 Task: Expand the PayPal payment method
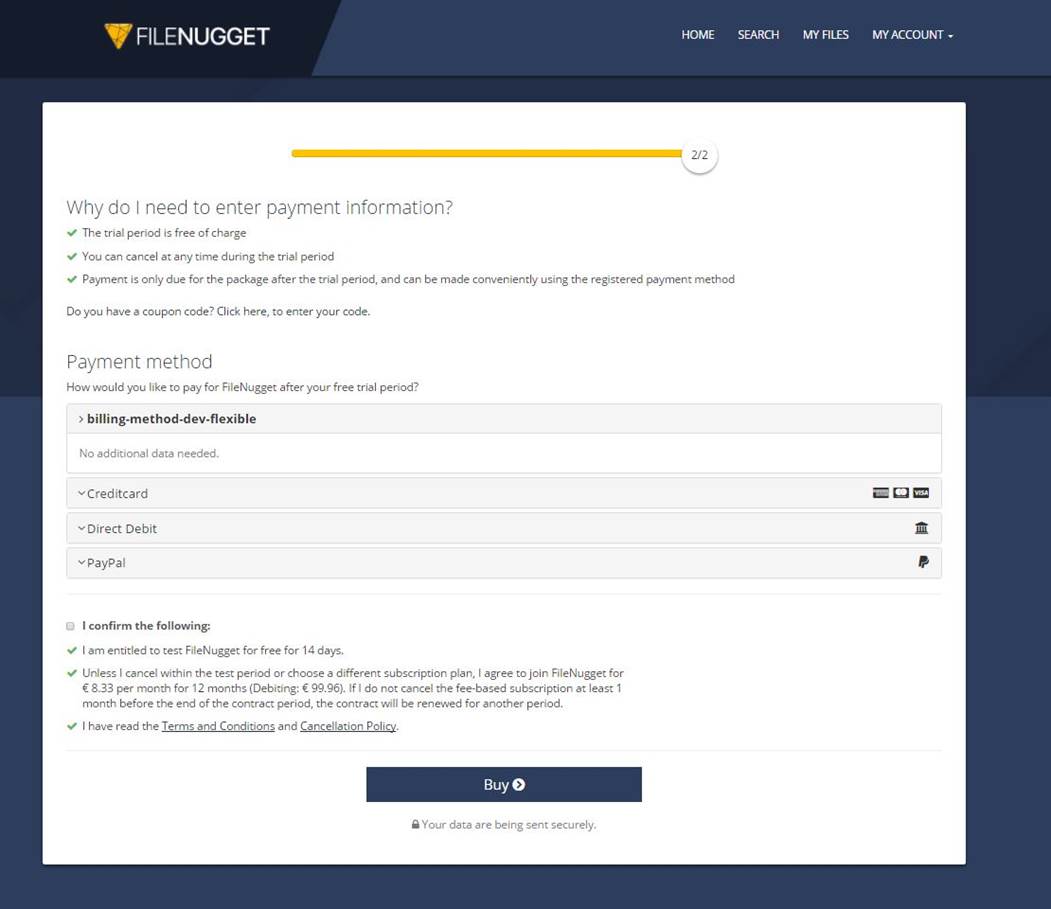[503, 563]
